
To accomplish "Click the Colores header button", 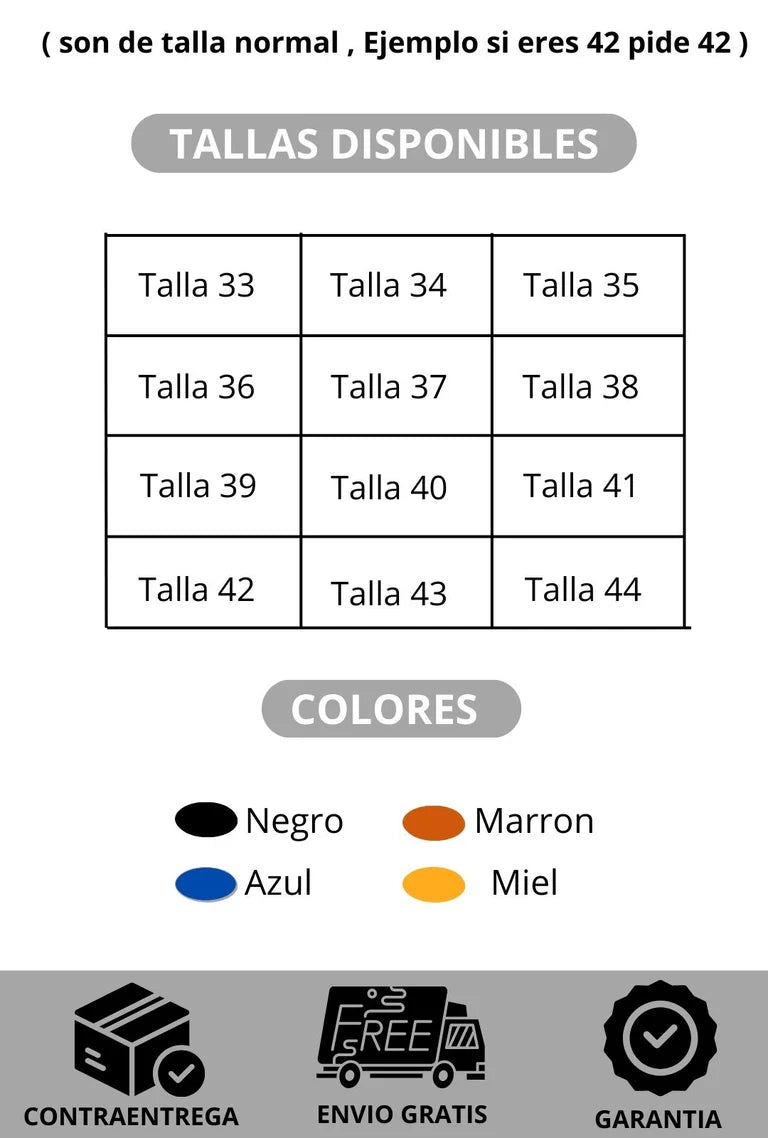I will pos(391,709).
